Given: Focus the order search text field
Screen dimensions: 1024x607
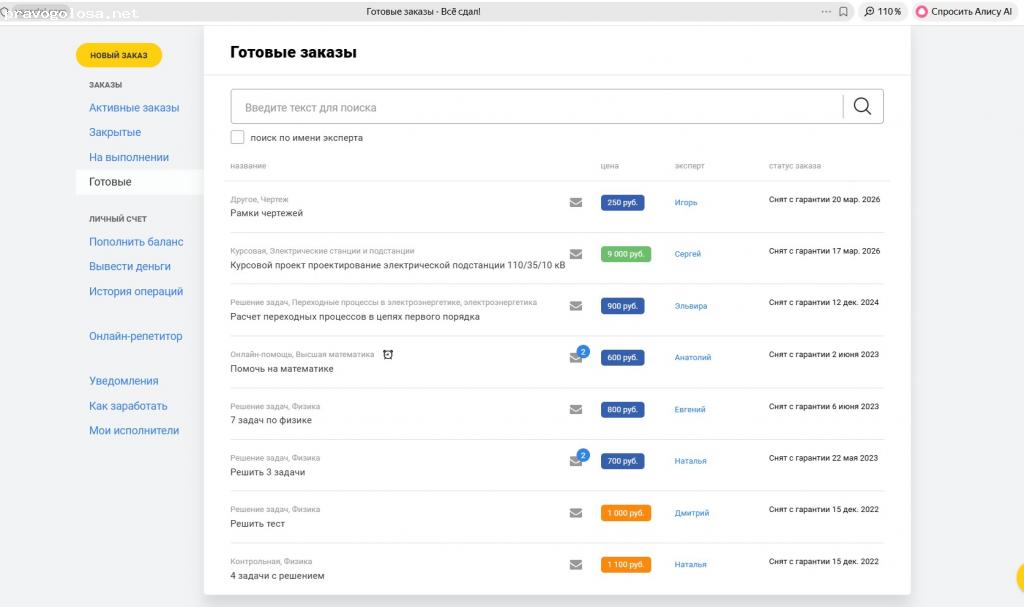Looking at the screenshot, I should coord(536,107).
